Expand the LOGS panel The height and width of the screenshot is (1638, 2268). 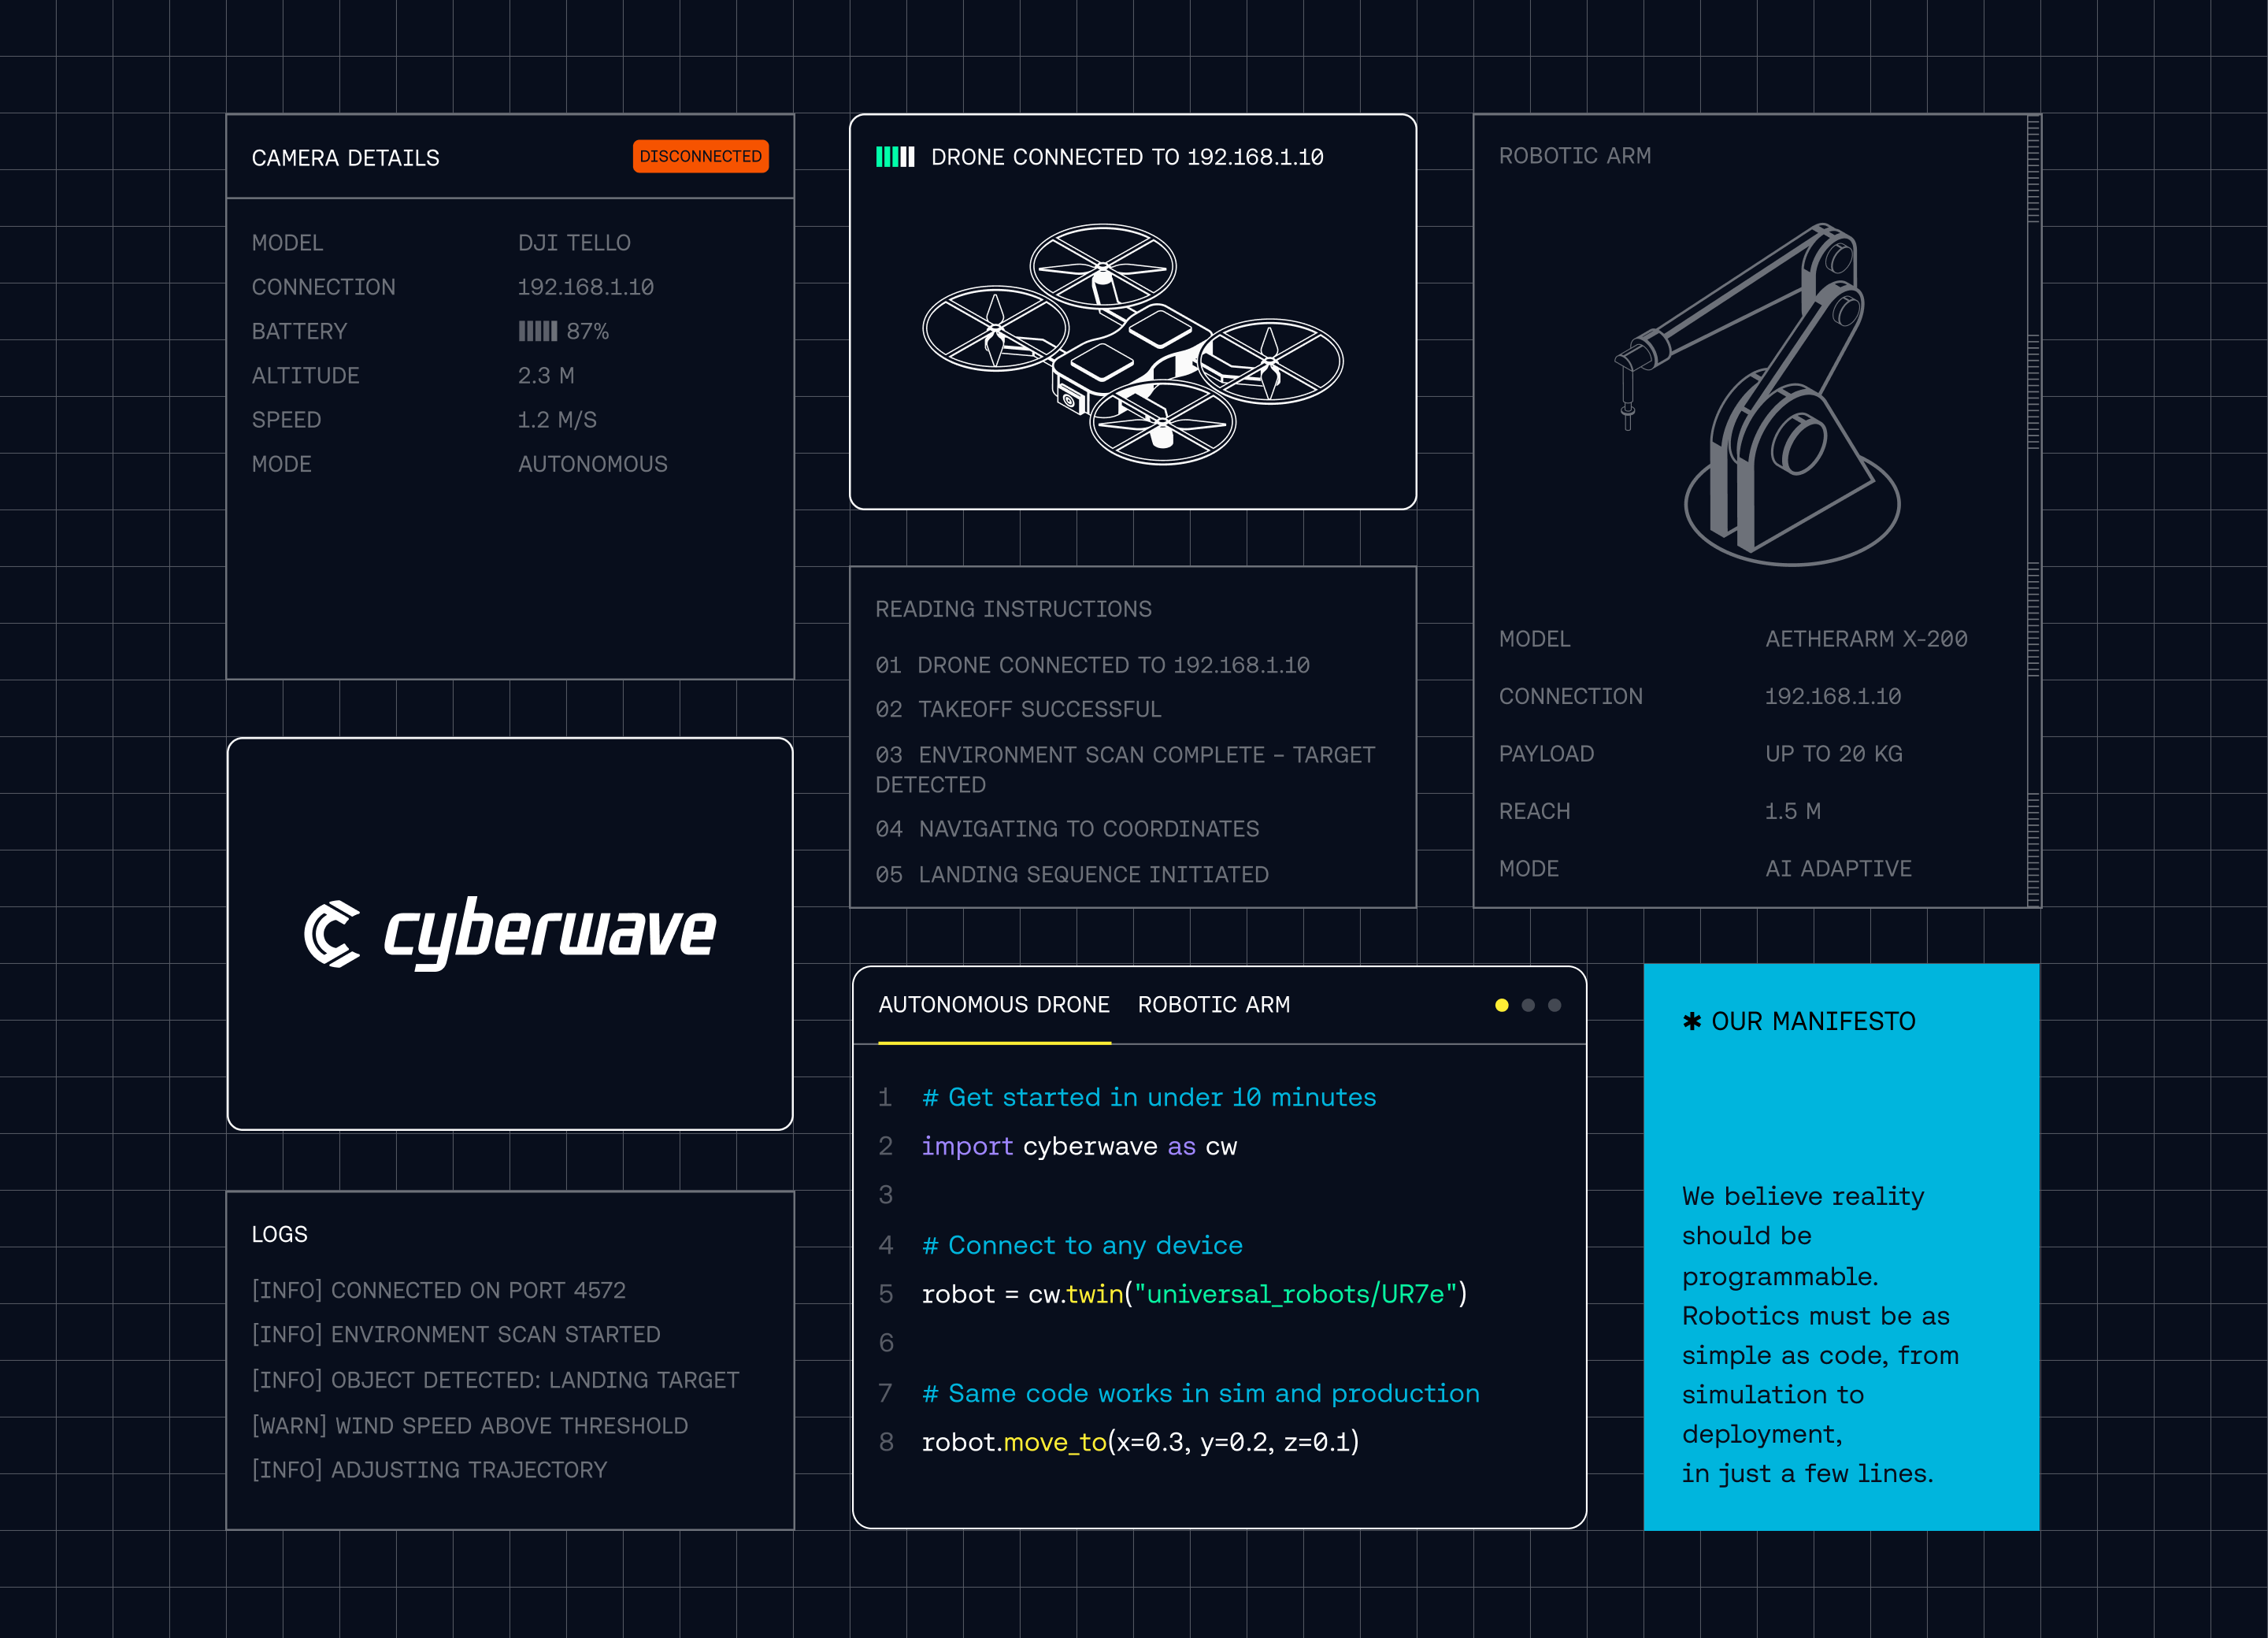[x=280, y=1234]
